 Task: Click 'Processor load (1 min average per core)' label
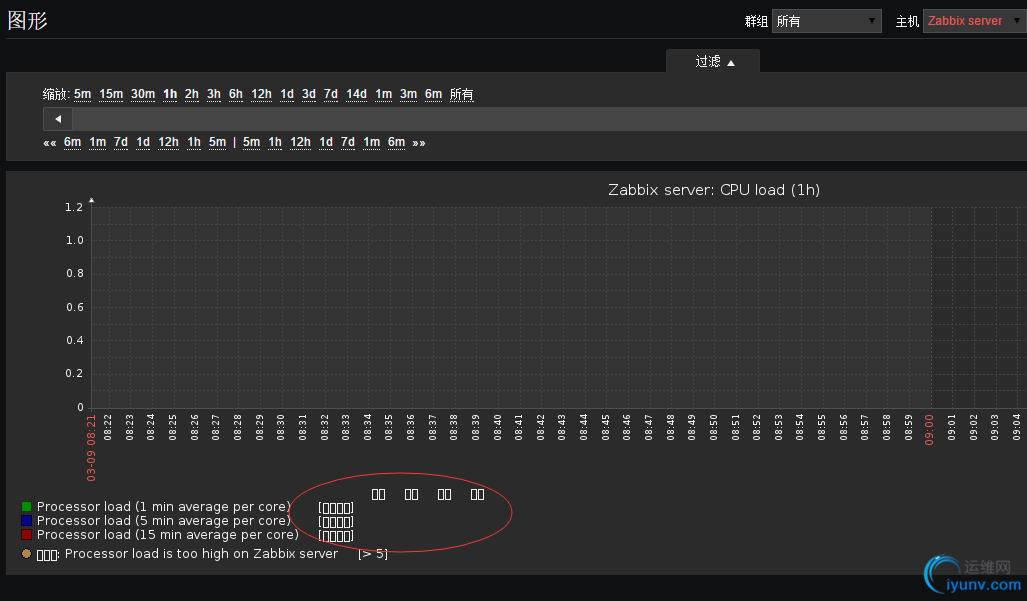tap(164, 507)
